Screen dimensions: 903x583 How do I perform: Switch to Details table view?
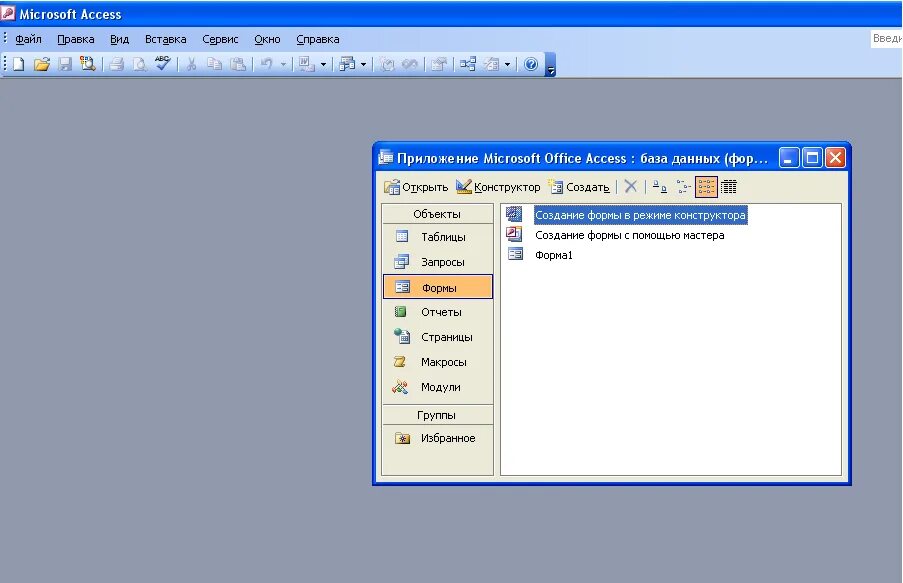(x=729, y=187)
